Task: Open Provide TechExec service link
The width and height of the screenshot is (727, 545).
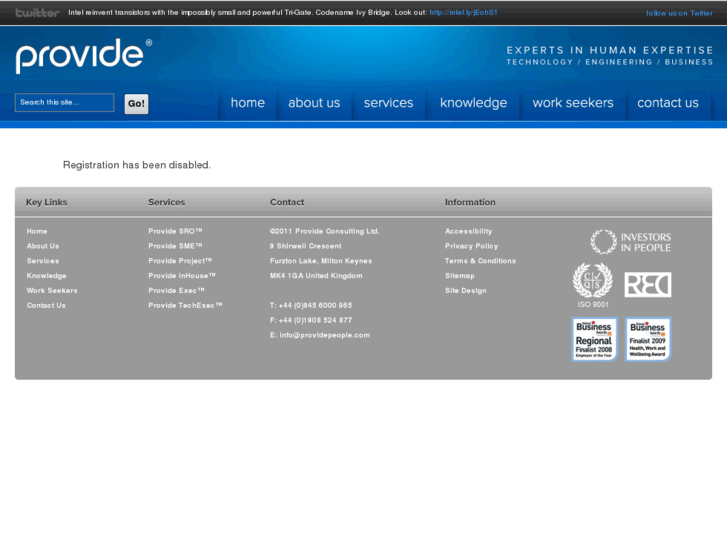Action: 185,305
